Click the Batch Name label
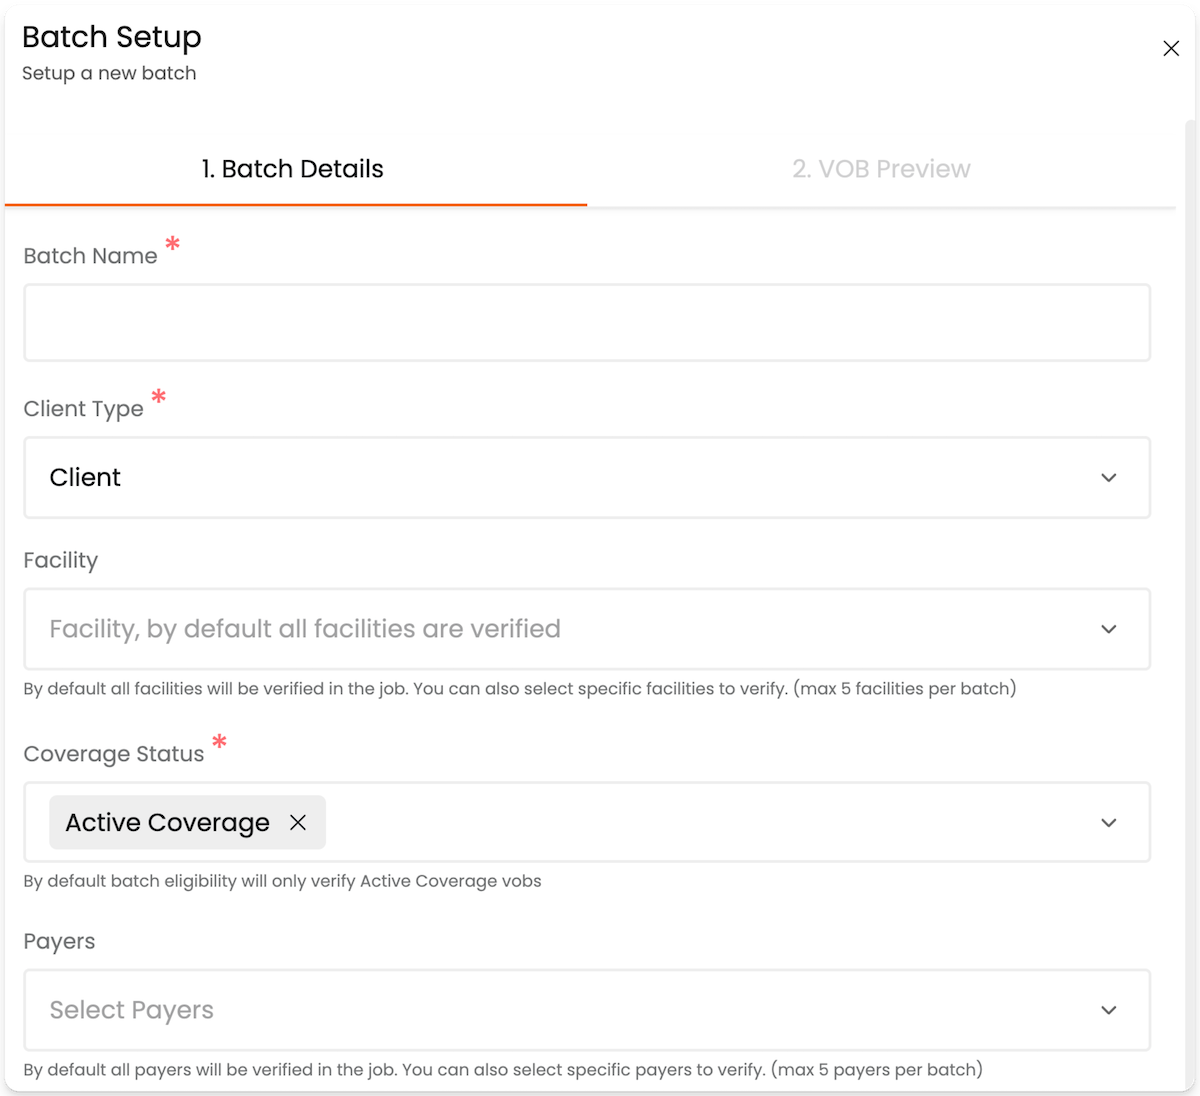The image size is (1200, 1096). coord(90,256)
